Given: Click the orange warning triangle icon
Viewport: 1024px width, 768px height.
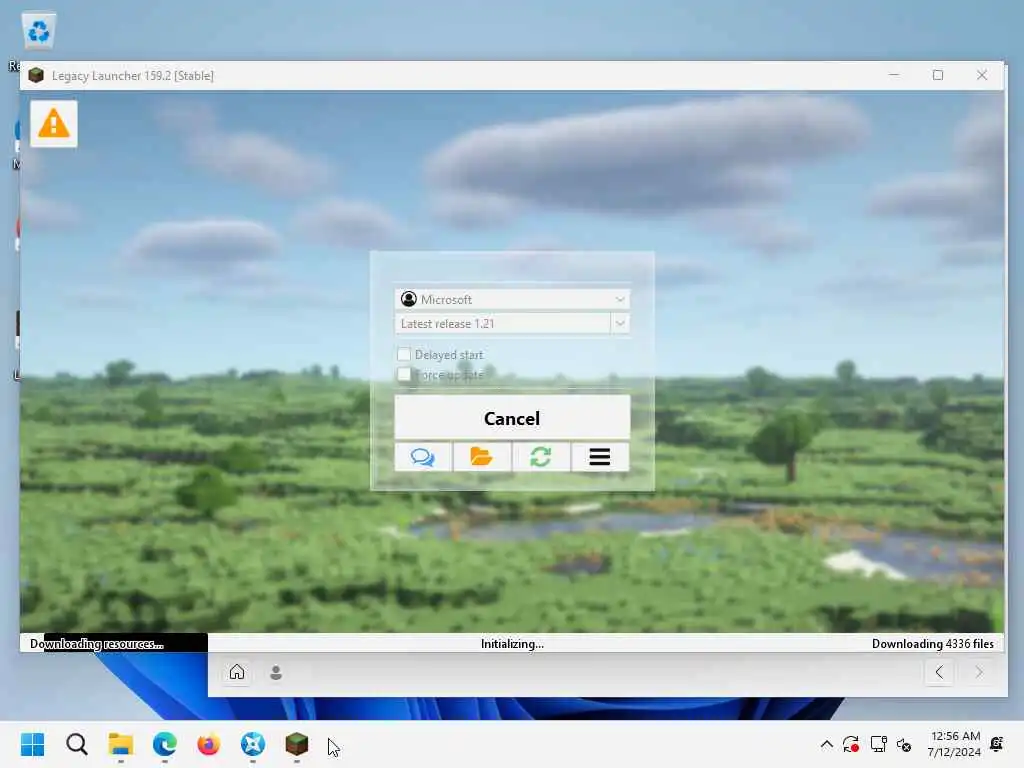Looking at the screenshot, I should [54, 123].
